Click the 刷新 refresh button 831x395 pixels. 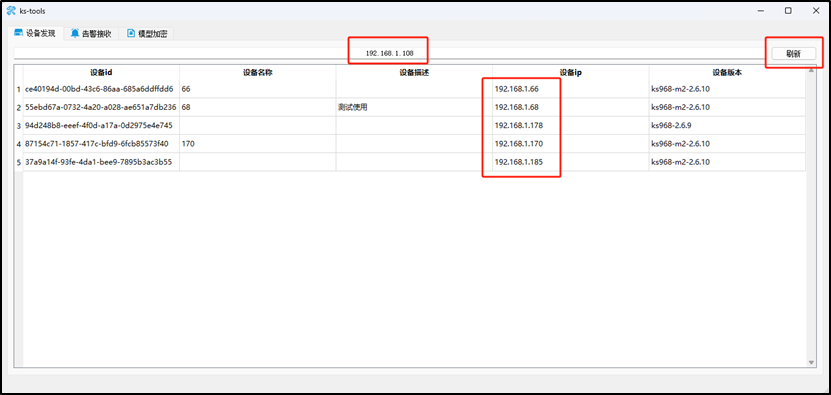[793, 54]
